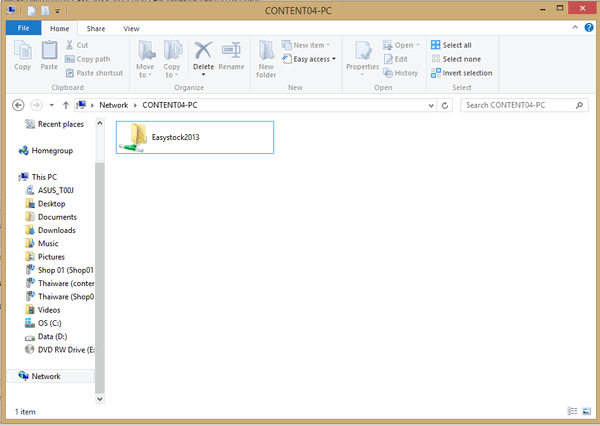Open the File menu tab
Viewport: 600px width, 426px height.
coord(23,28)
